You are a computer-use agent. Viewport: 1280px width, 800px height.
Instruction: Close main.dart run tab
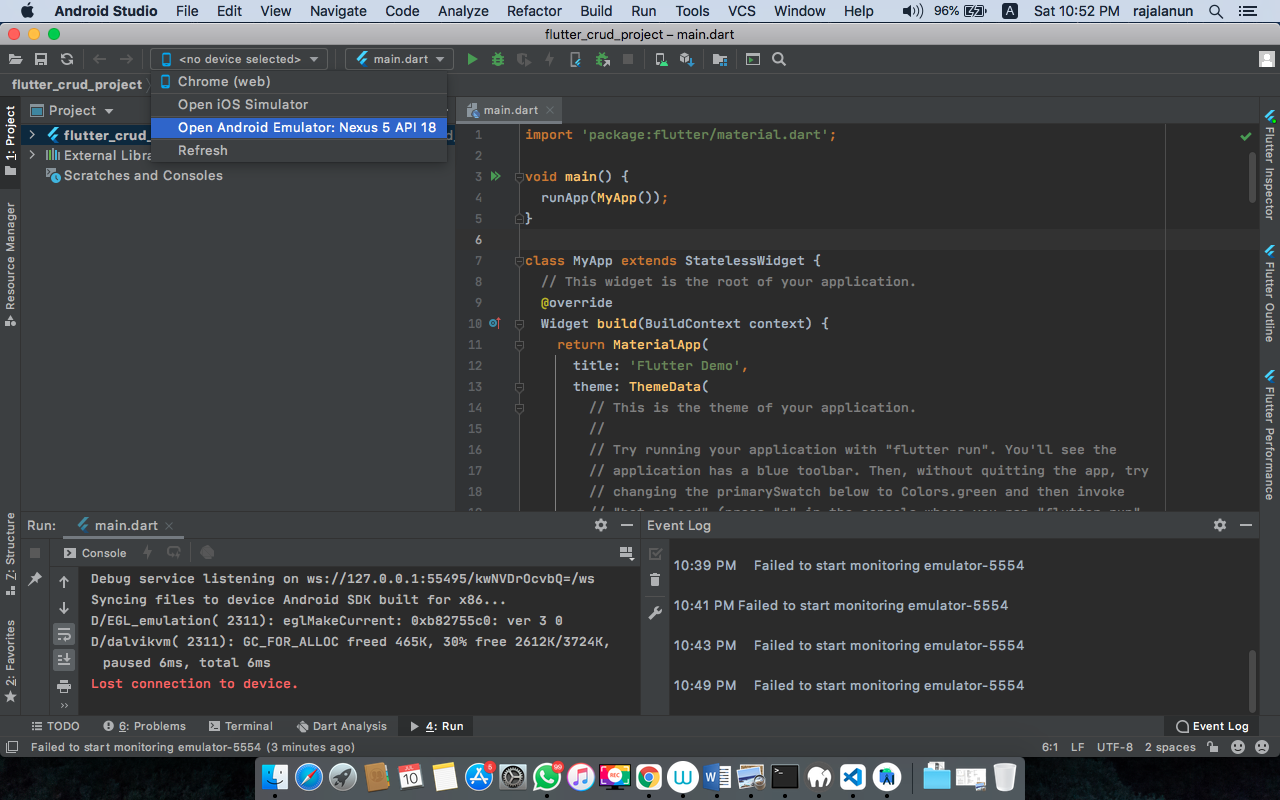pyautogui.click(x=168, y=525)
